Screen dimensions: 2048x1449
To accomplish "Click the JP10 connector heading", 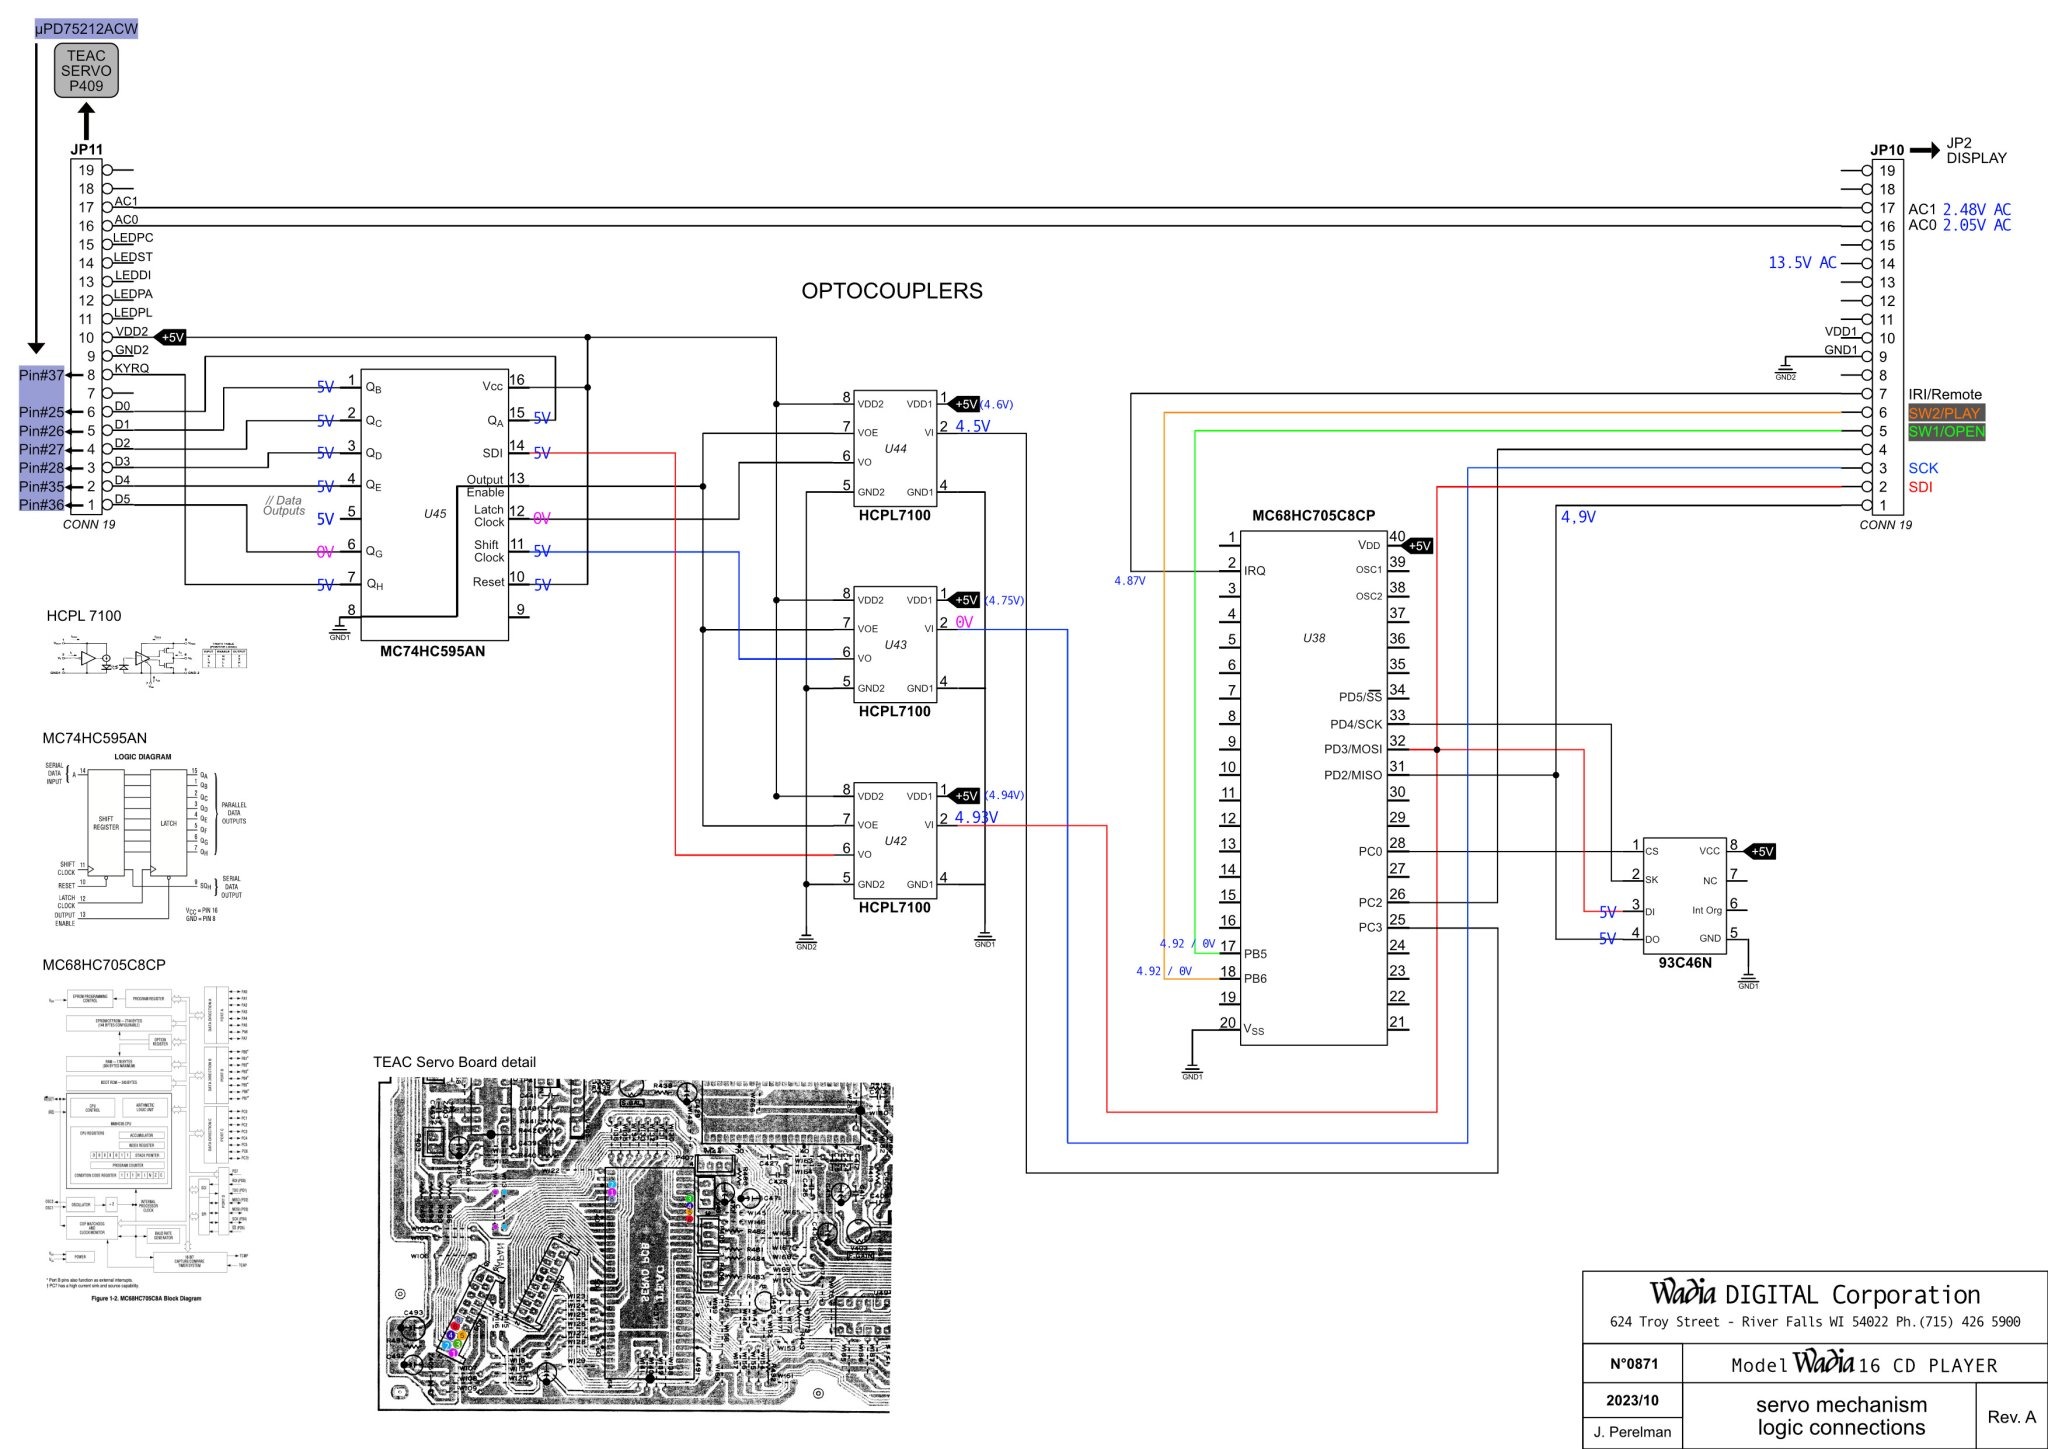I will pyautogui.click(x=1887, y=150).
